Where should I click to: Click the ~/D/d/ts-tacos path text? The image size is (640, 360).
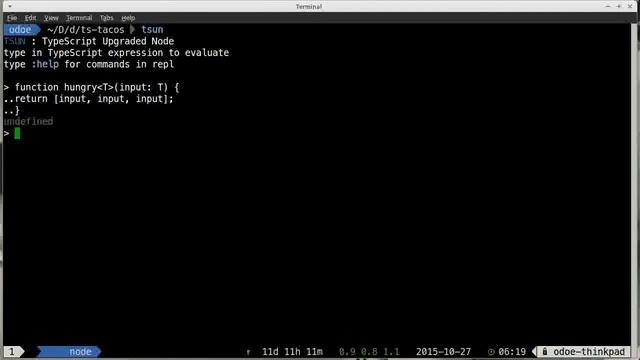pos(86,30)
